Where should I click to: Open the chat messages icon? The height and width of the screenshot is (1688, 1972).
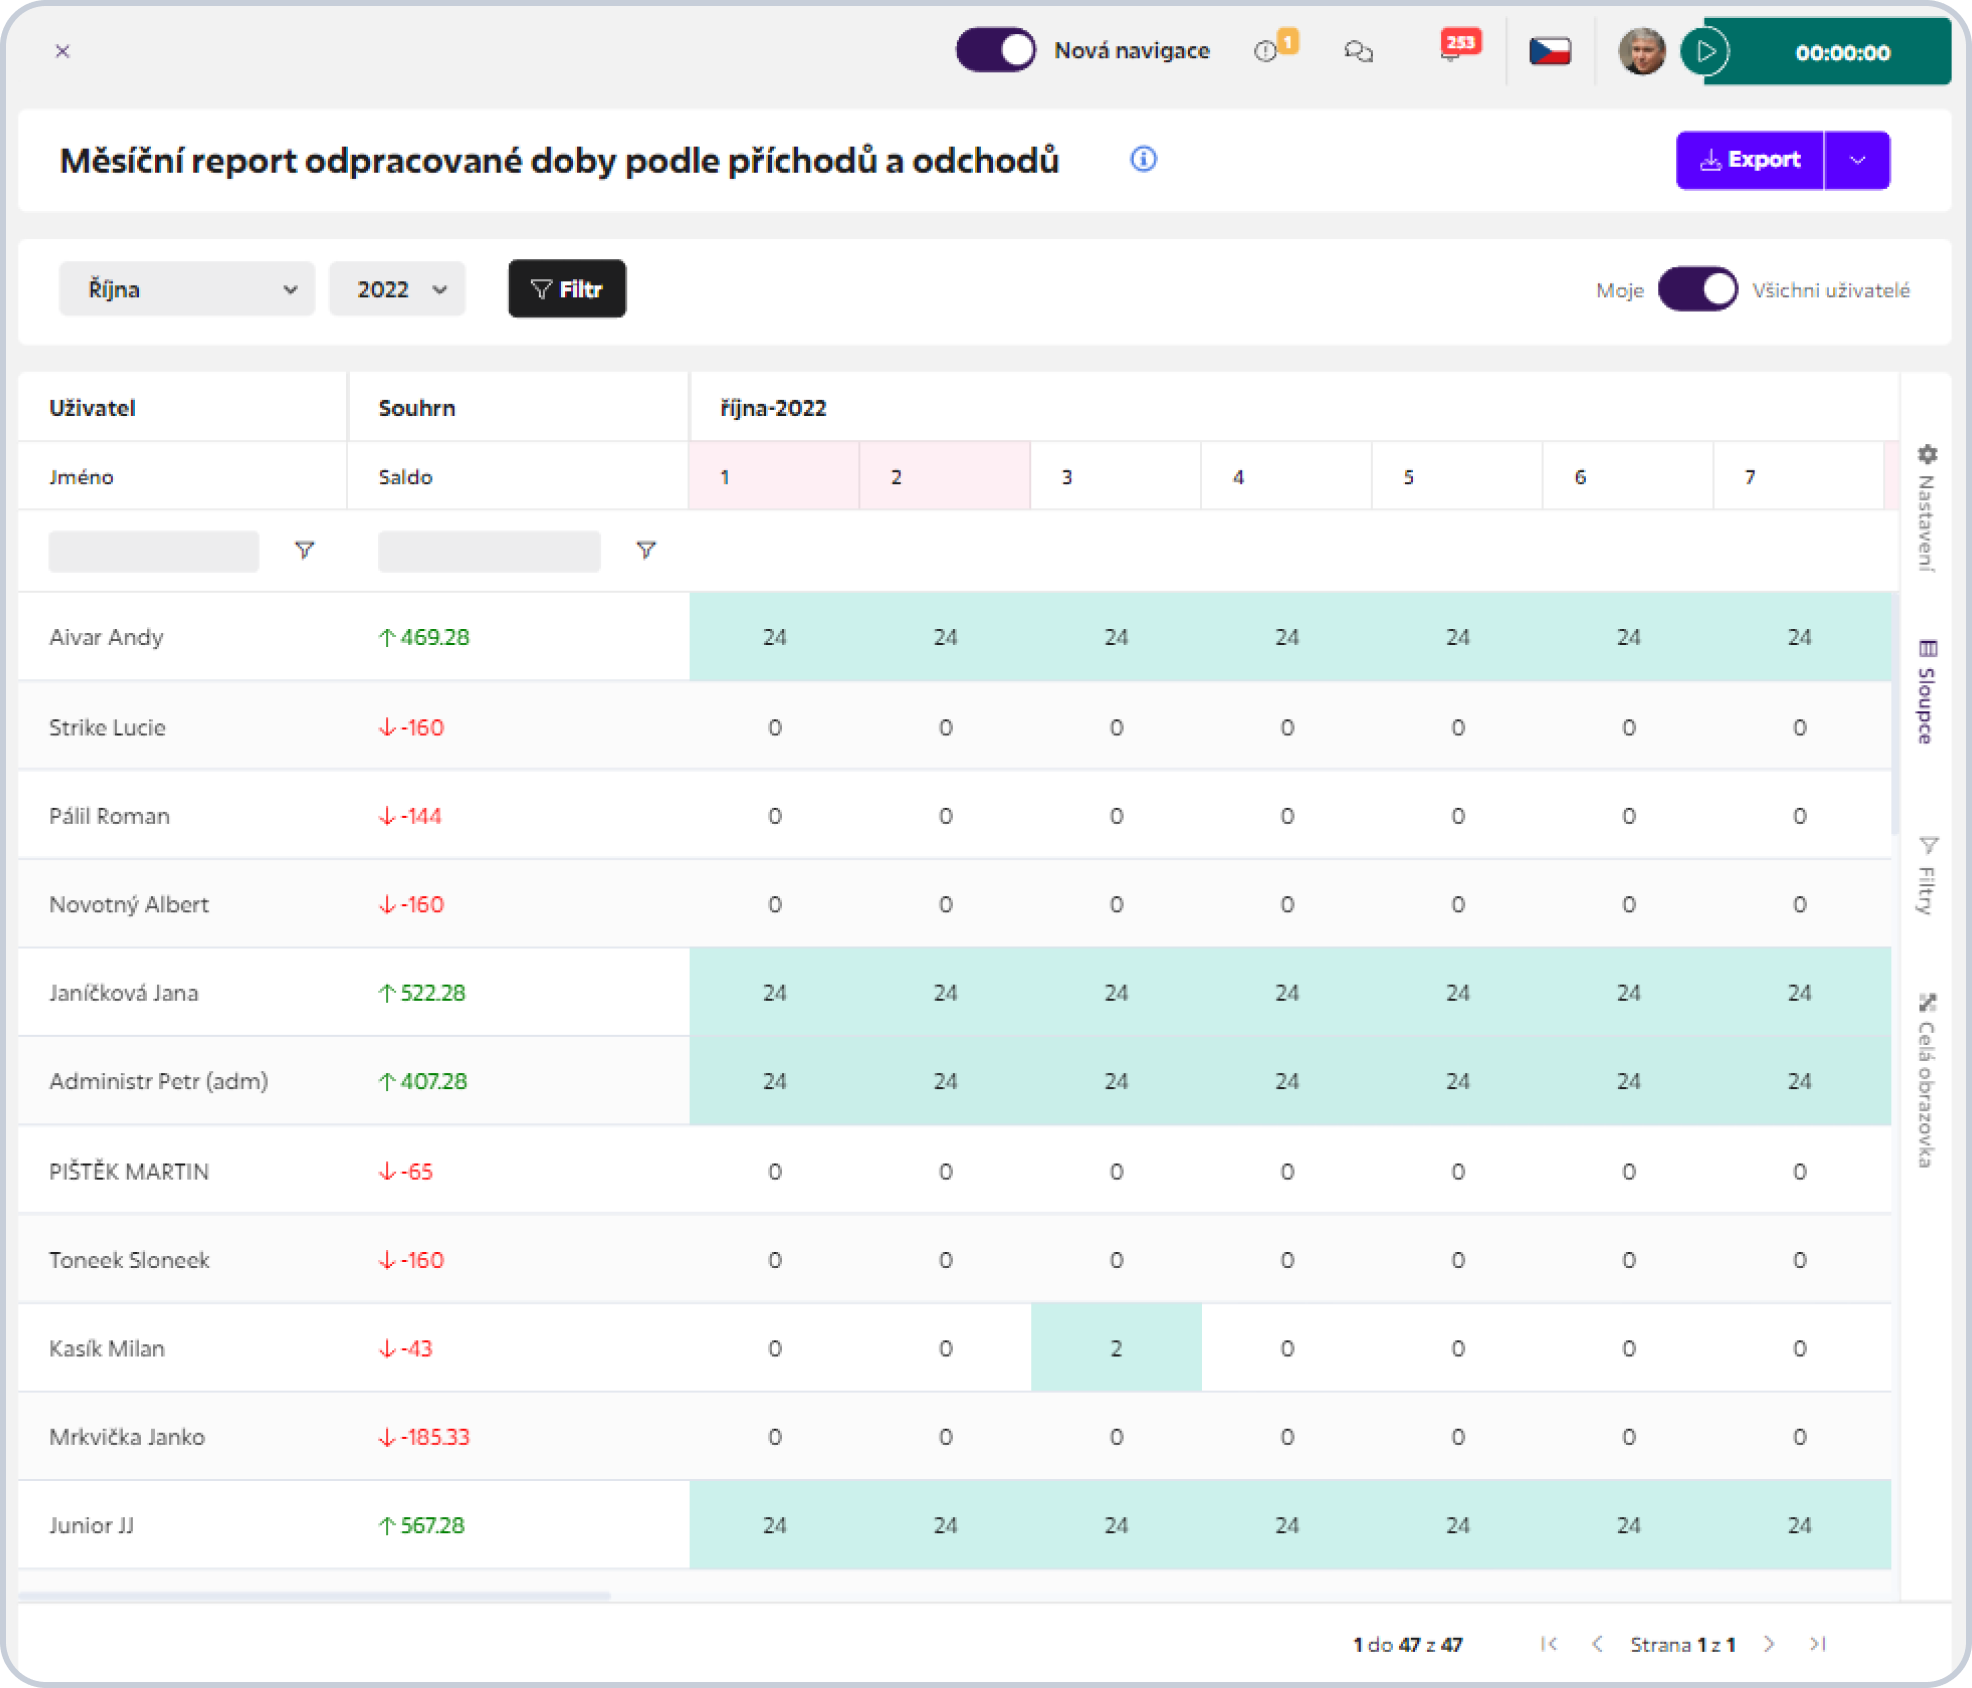click(x=1358, y=51)
